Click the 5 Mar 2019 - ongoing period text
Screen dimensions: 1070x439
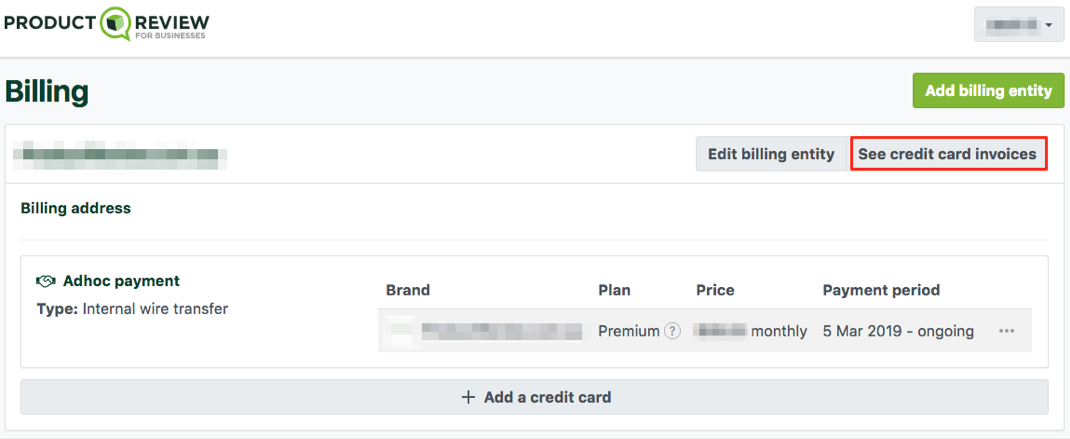pos(898,331)
